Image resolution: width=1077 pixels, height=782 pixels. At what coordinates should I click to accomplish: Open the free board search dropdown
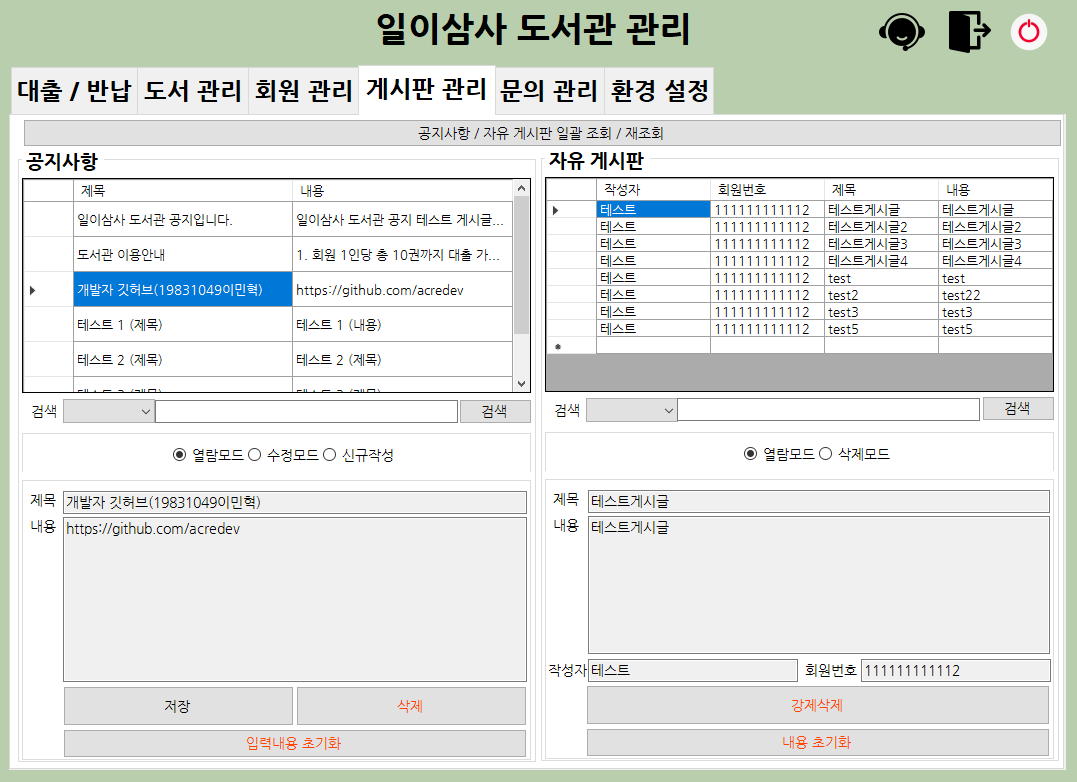pyautogui.click(x=633, y=409)
